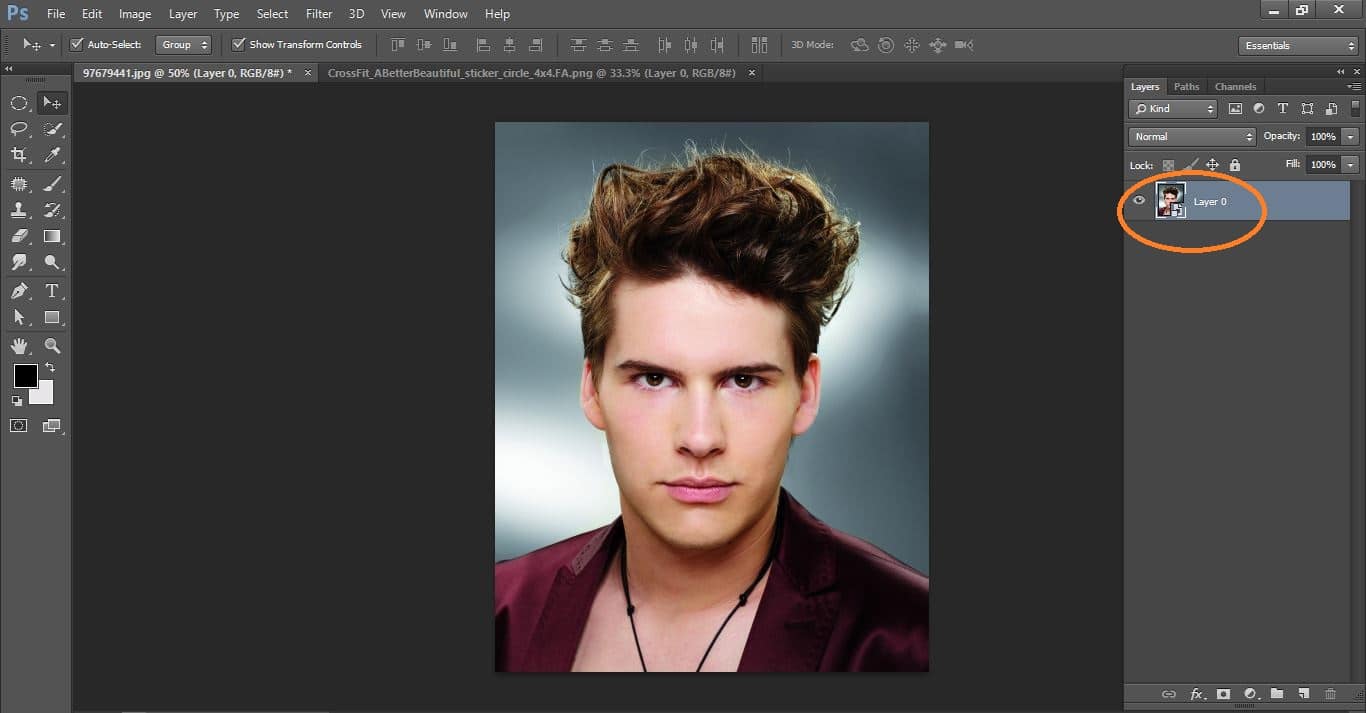Switch to the Channels tab

[x=1235, y=86]
